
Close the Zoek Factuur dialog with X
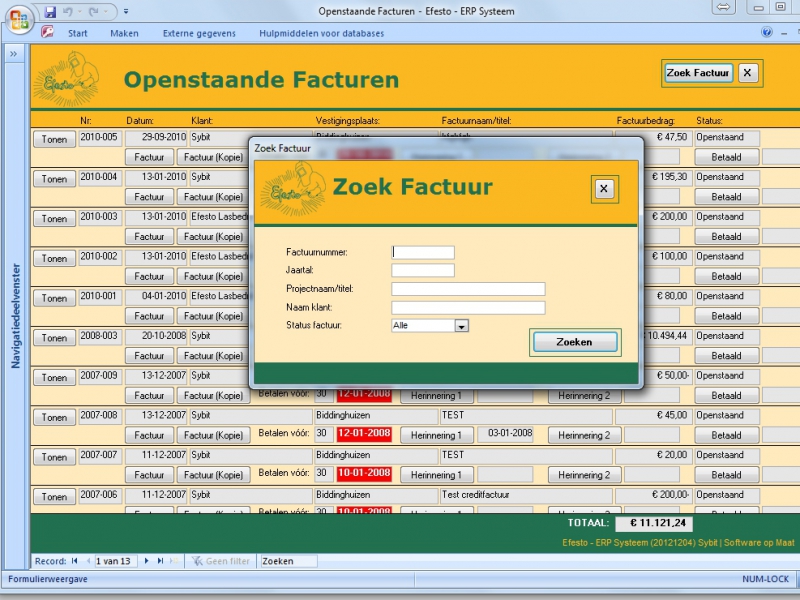602,188
